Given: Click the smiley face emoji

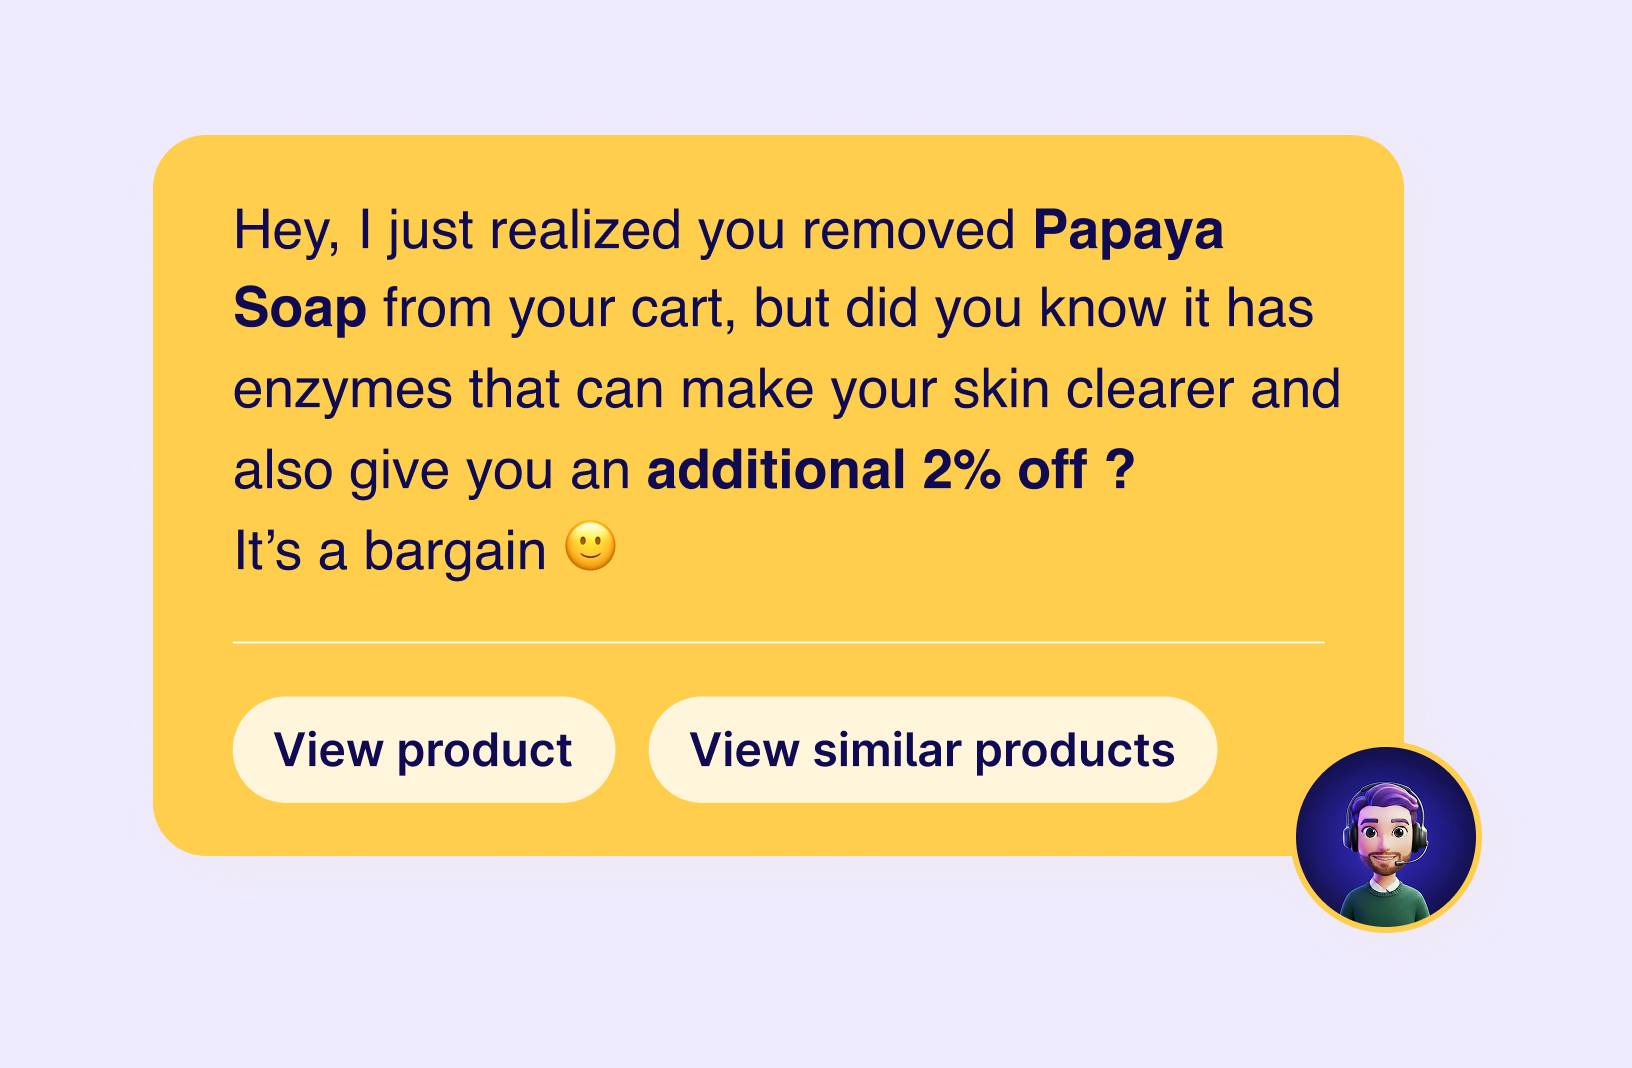Looking at the screenshot, I should pyautogui.click(x=590, y=547).
